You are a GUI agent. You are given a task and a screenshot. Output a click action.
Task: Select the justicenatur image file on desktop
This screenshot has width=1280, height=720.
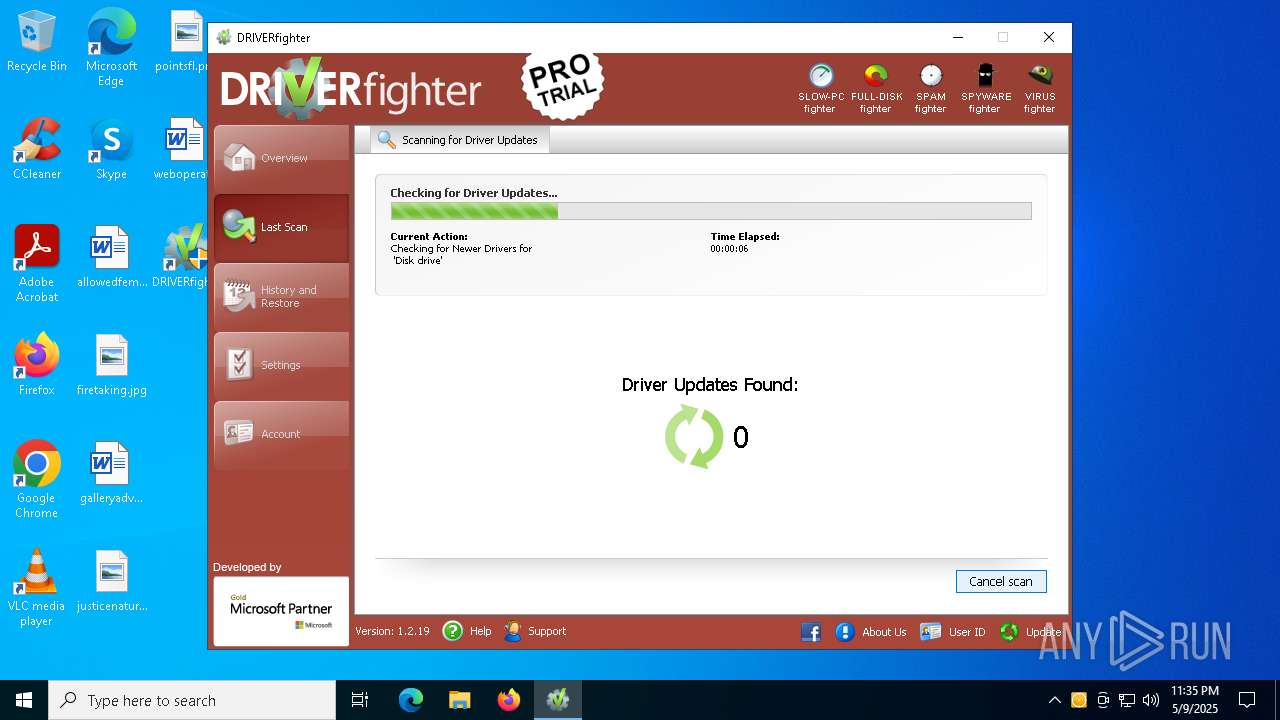pyautogui.click(x=111, y=581)
